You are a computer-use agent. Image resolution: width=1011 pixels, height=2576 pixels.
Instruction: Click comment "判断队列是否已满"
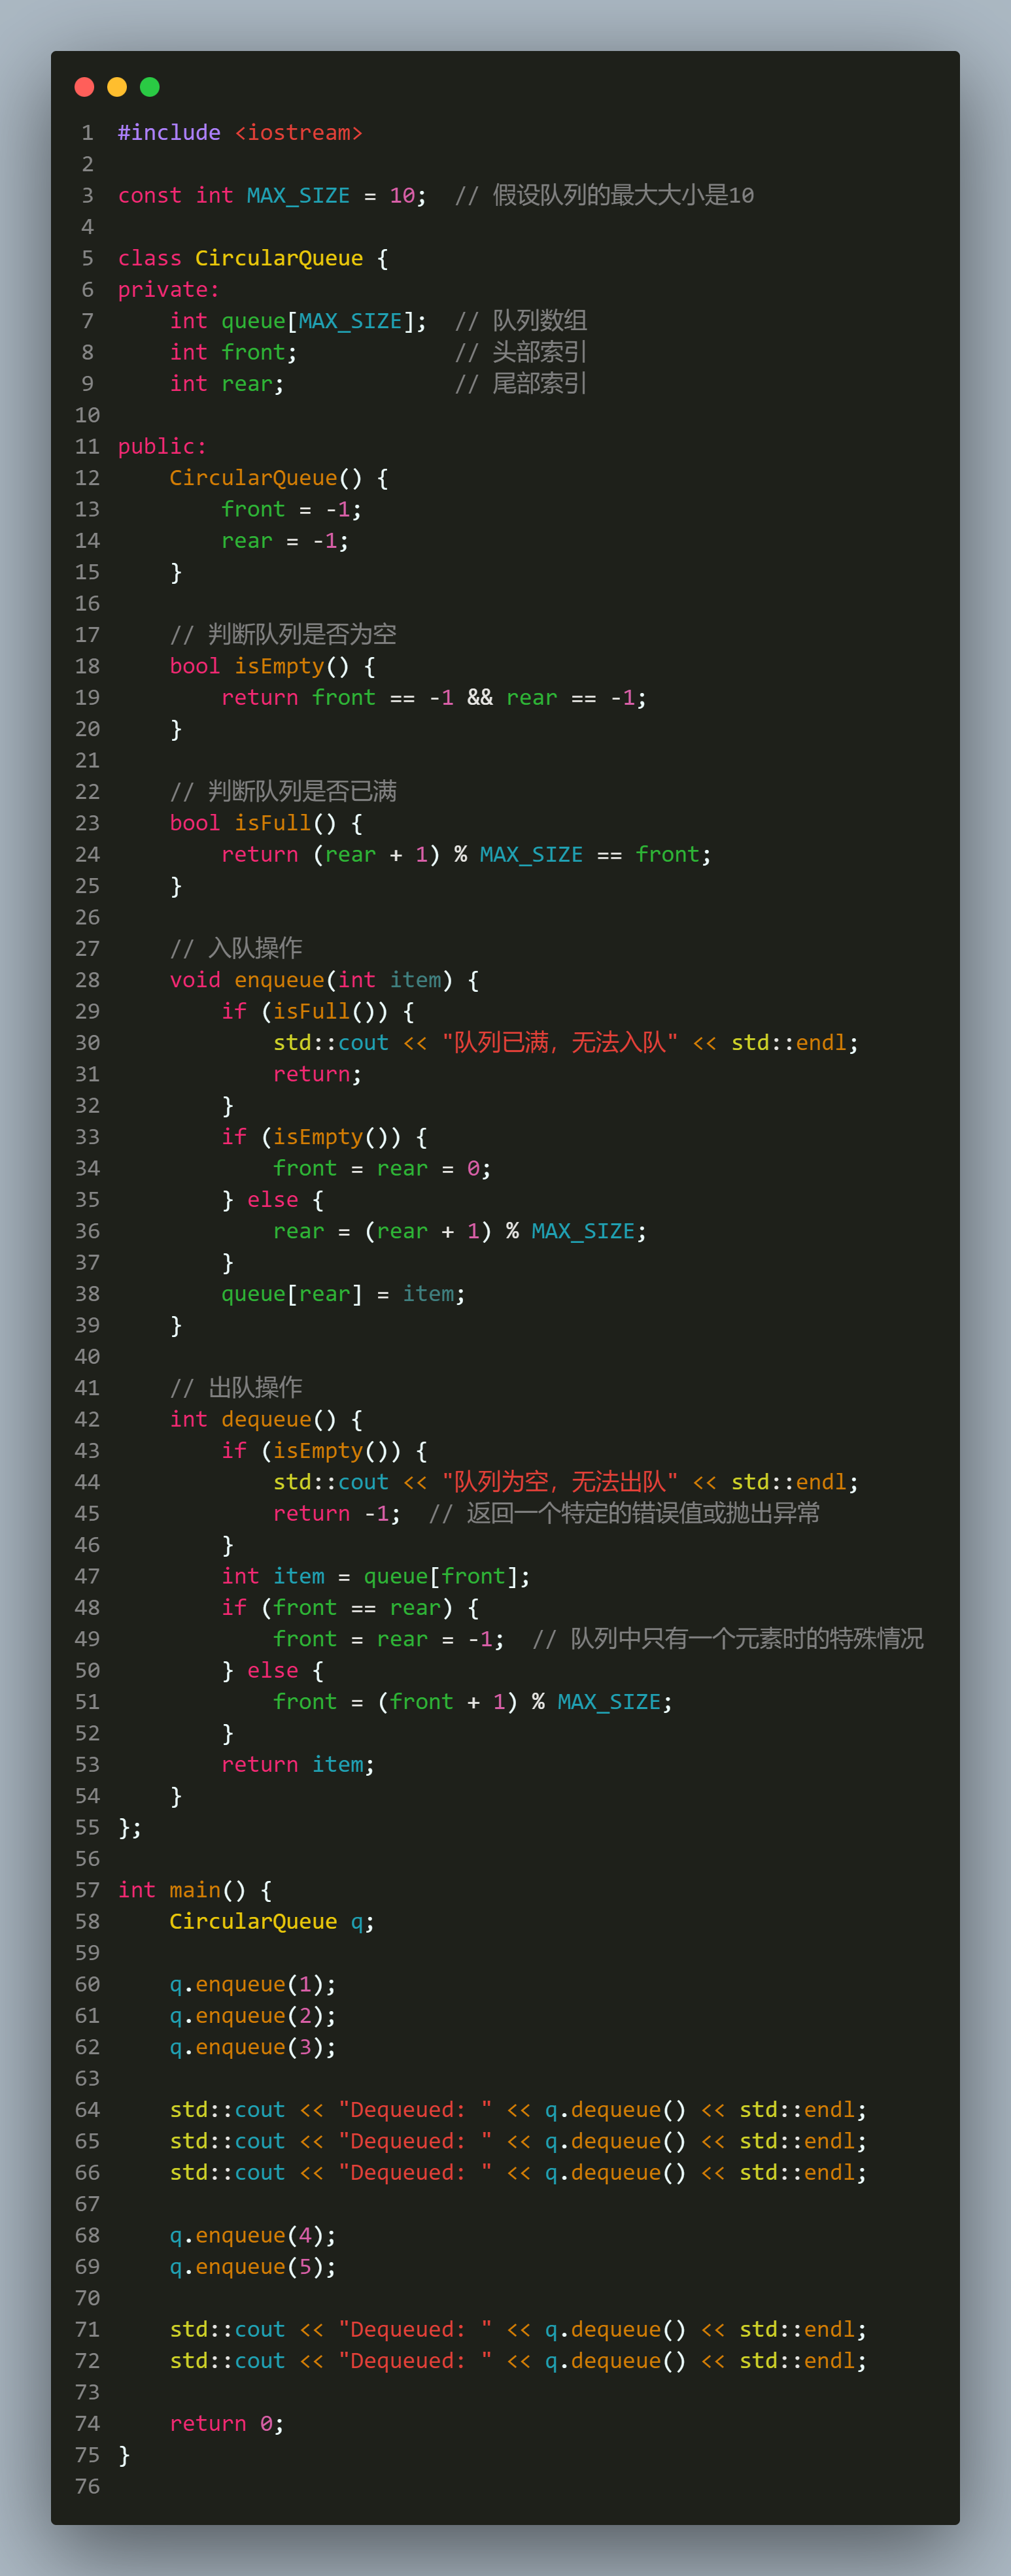coord(302,792)
